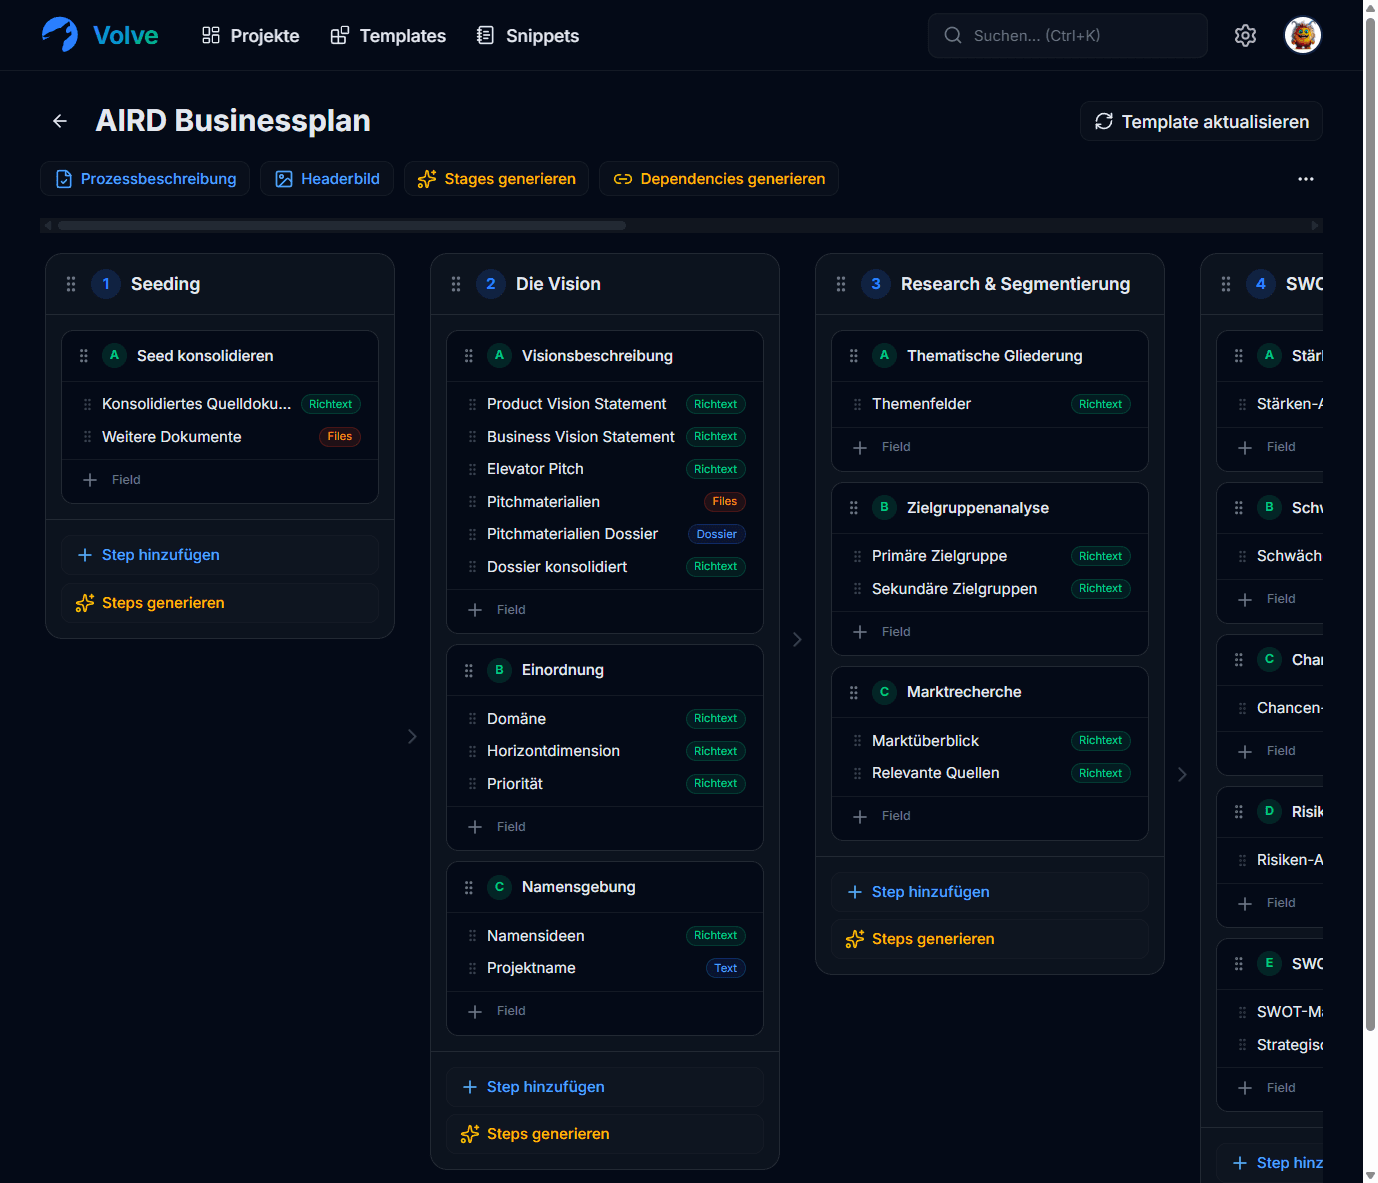The width and height of the screenshot is (1378, 1183).
Task: Click the chevron right of Research & Segmentierung
Action: (x=1182, y=774)
